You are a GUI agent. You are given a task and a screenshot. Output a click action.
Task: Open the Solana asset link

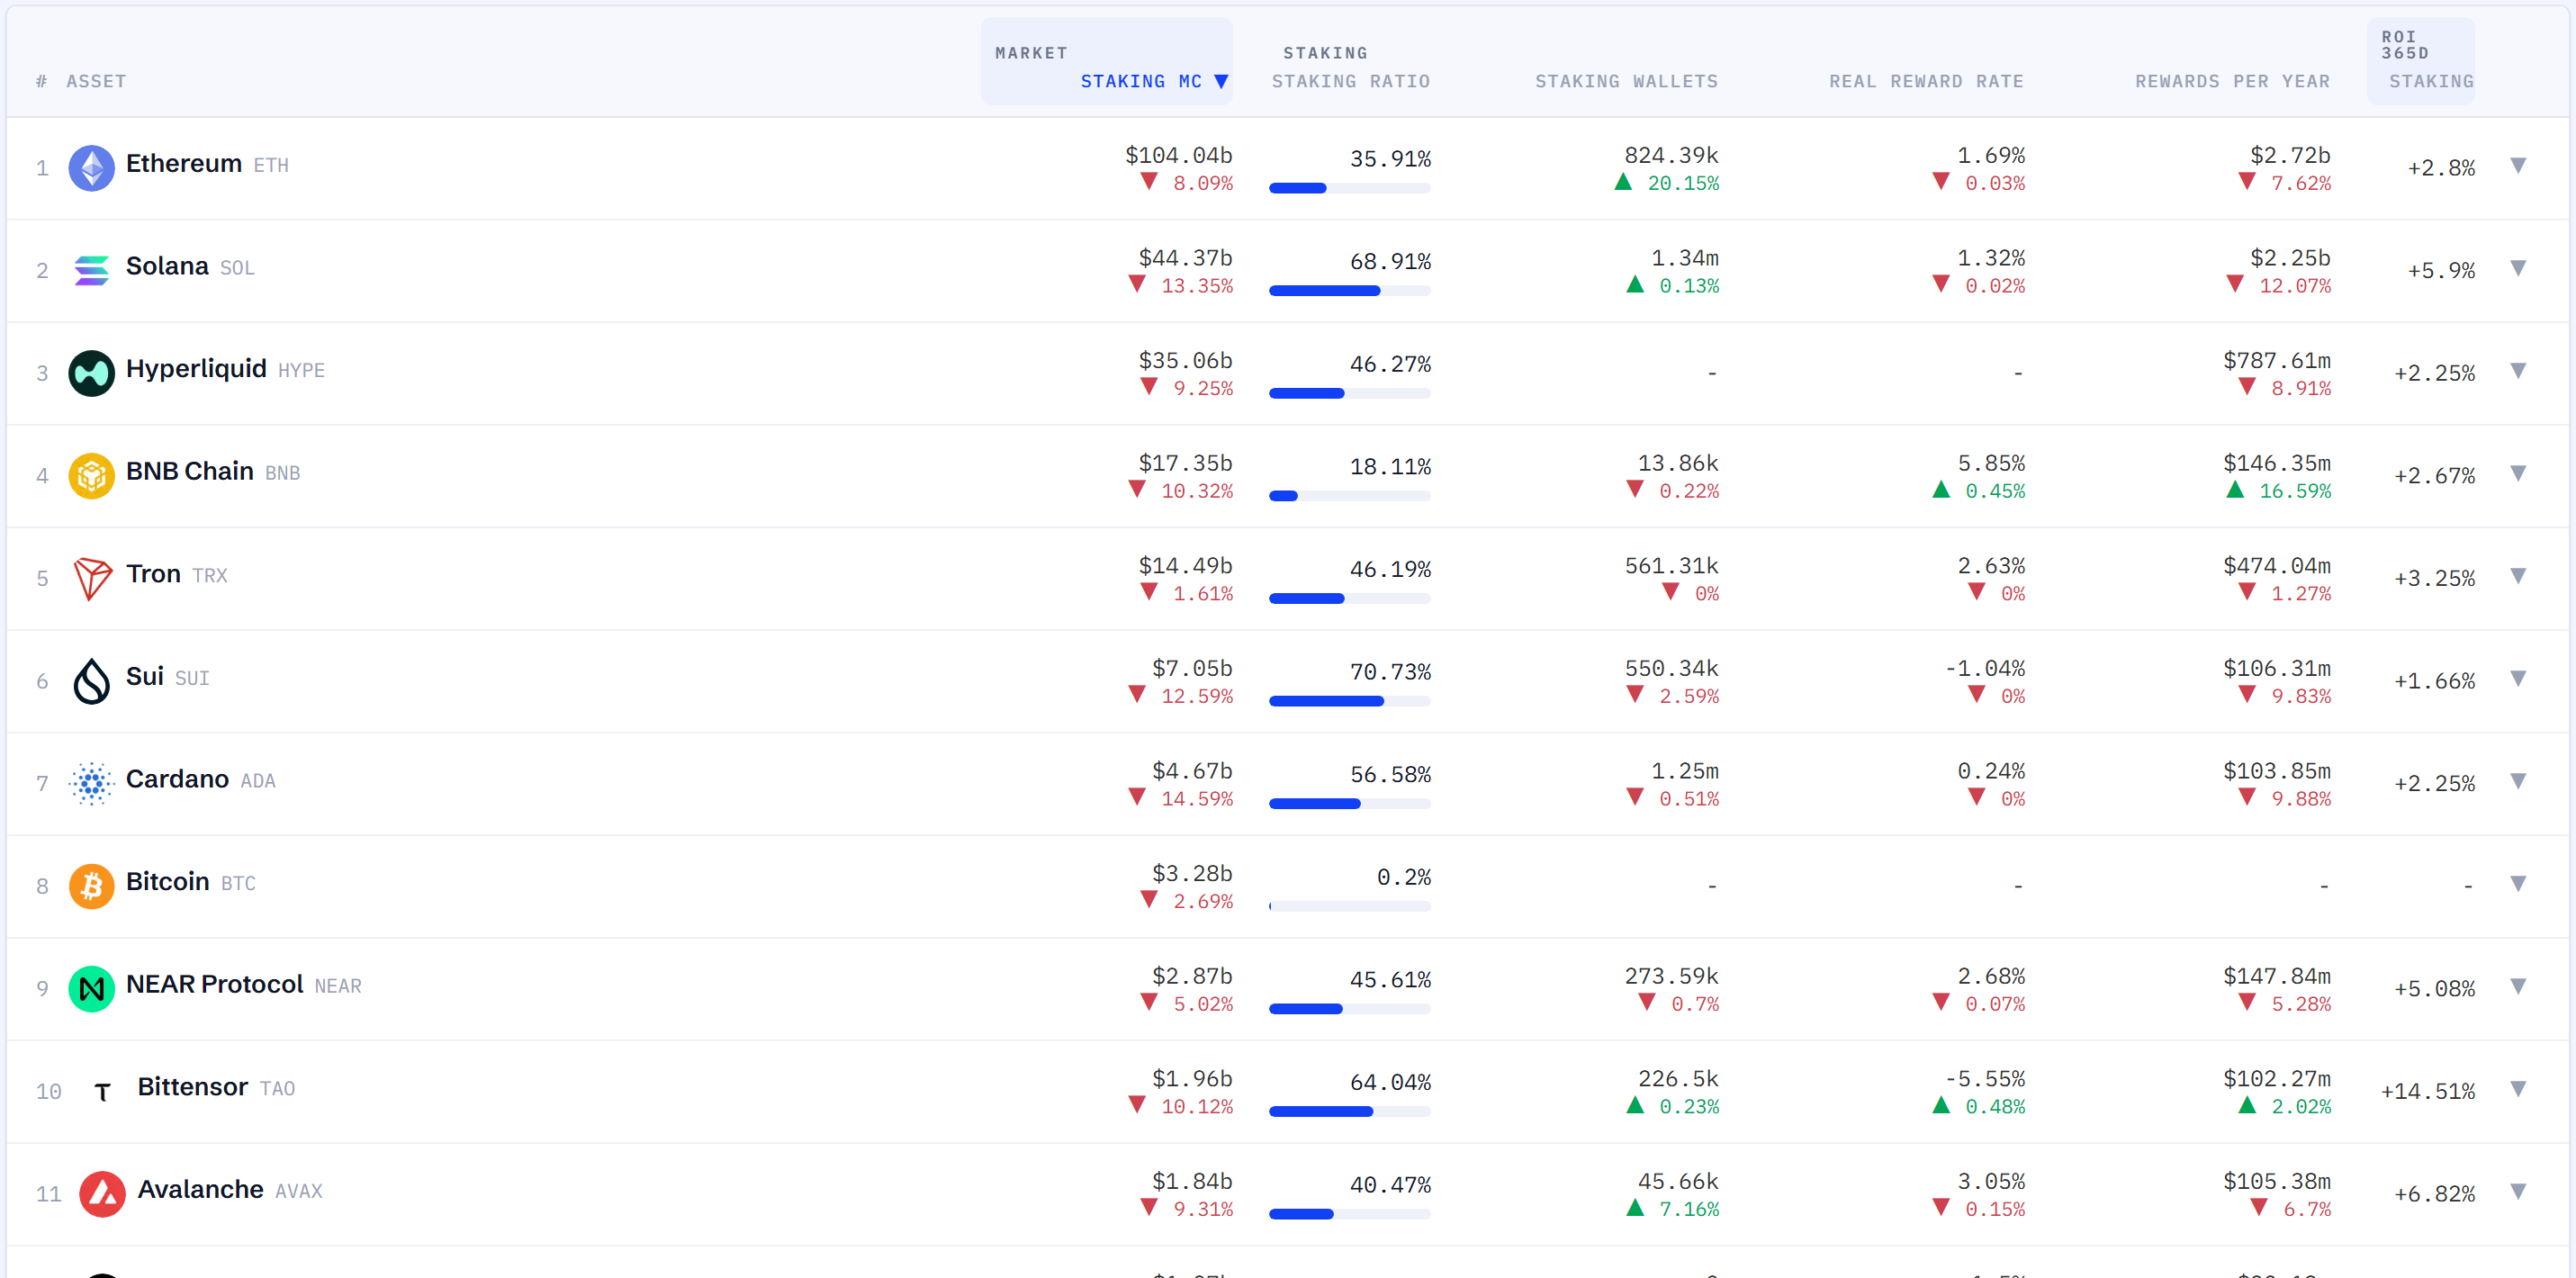(x=167, y=267)
